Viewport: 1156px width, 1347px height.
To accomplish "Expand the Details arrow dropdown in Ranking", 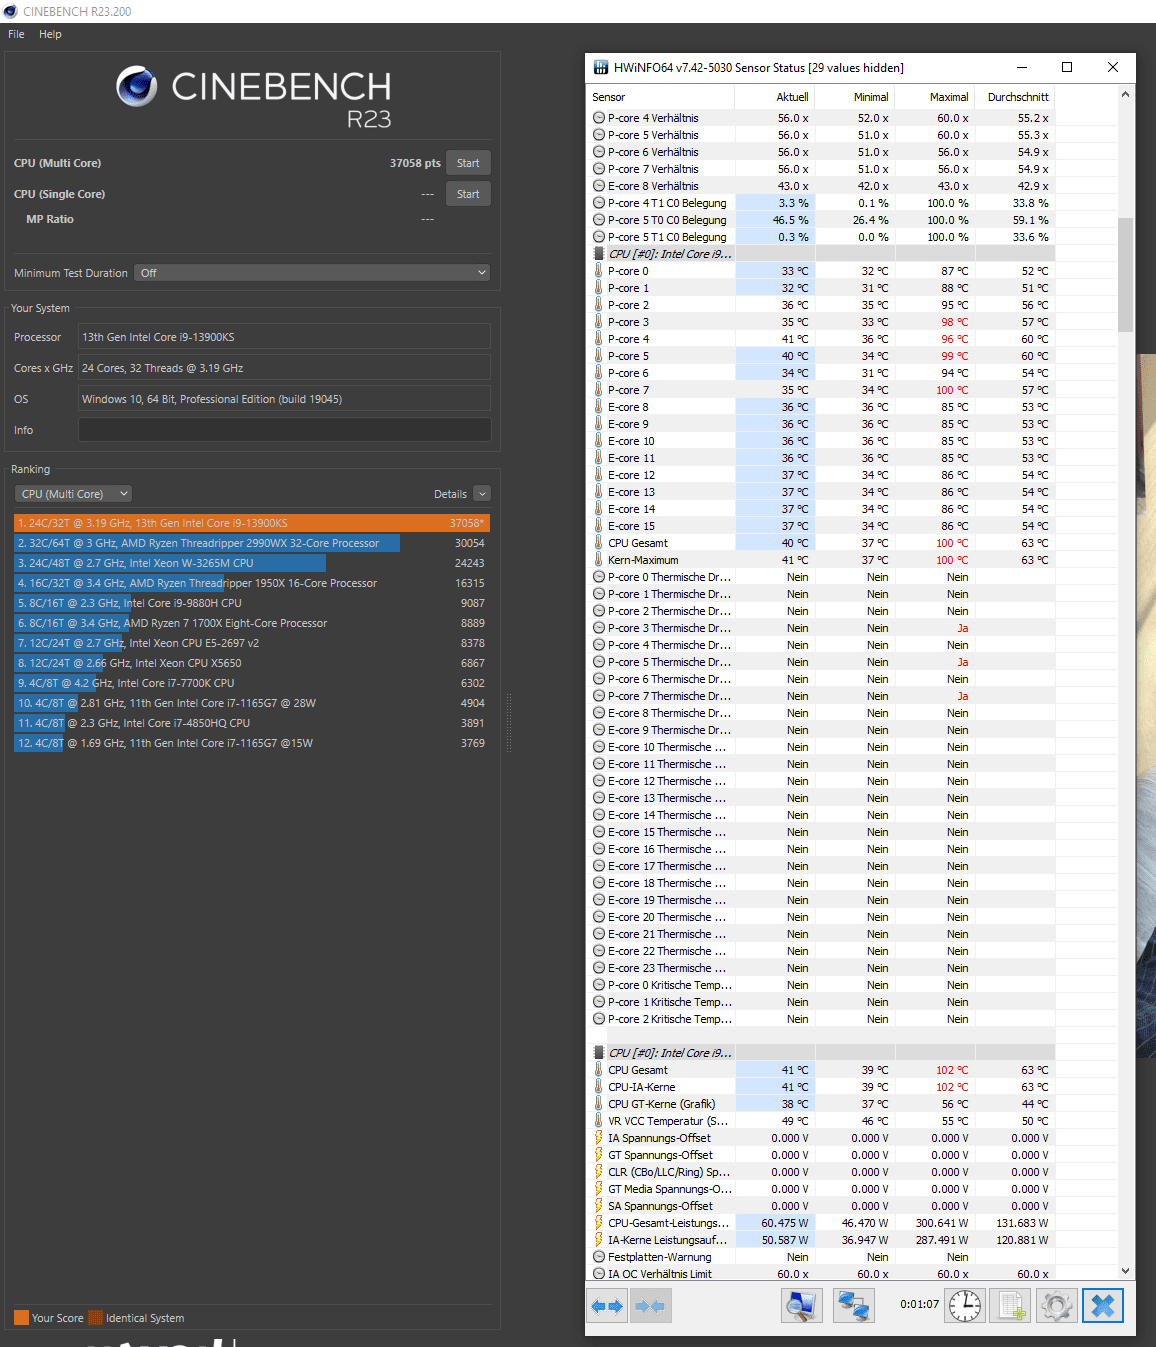I will coord(482,494).
